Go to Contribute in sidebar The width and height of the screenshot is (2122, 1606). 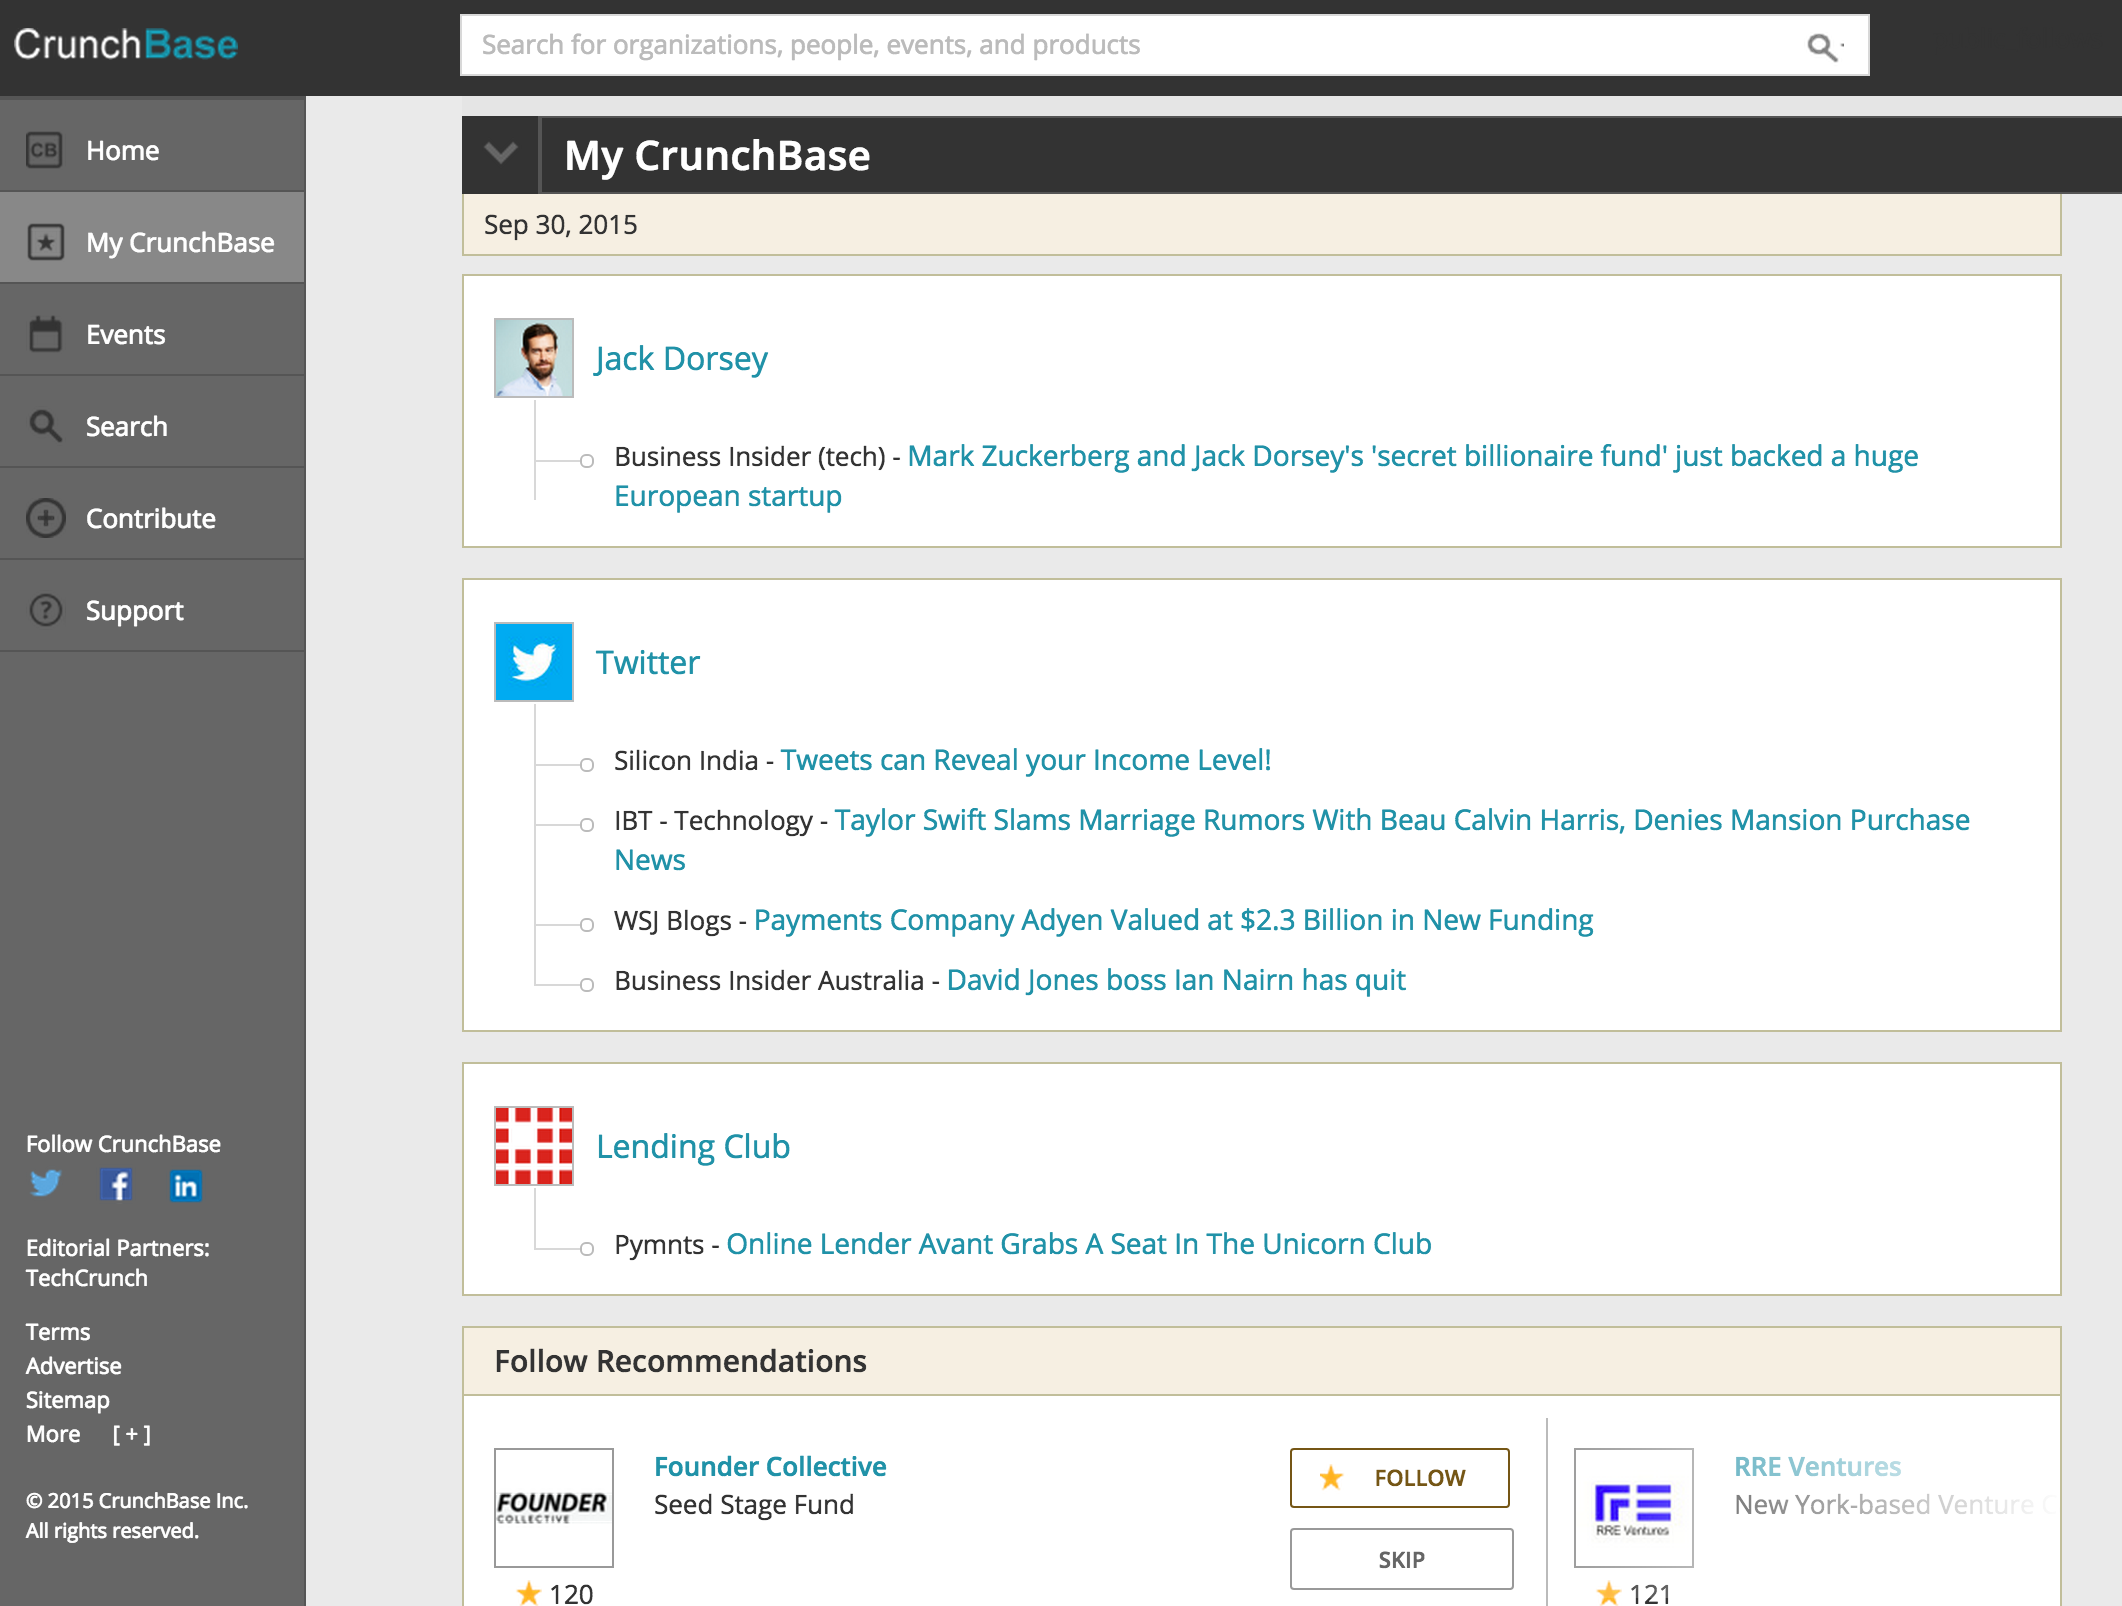coord(150,518)
